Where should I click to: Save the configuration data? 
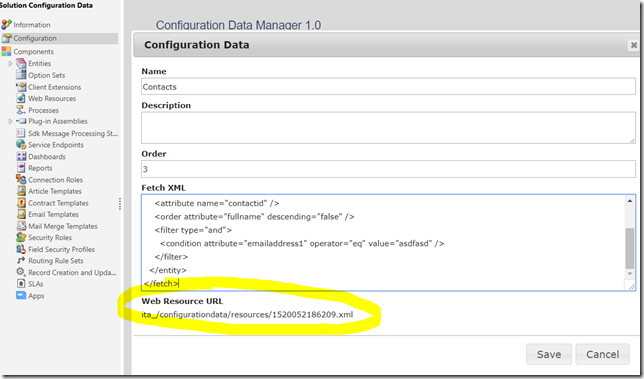(x=549, y=354)
